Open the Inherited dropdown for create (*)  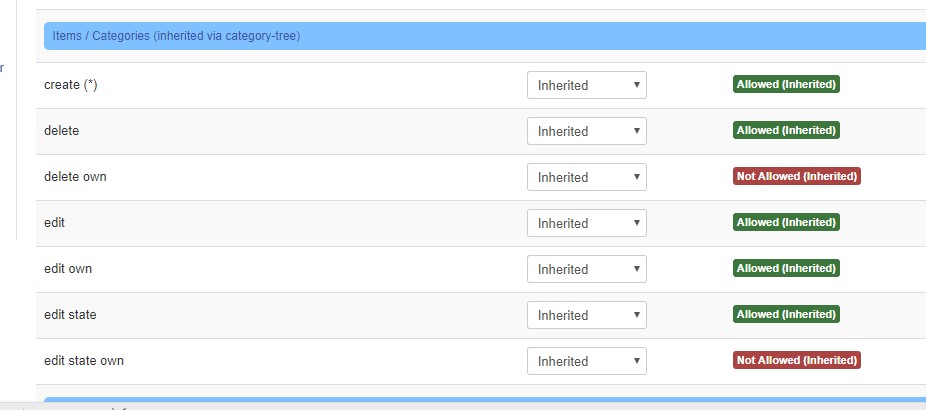pos(586,85)
